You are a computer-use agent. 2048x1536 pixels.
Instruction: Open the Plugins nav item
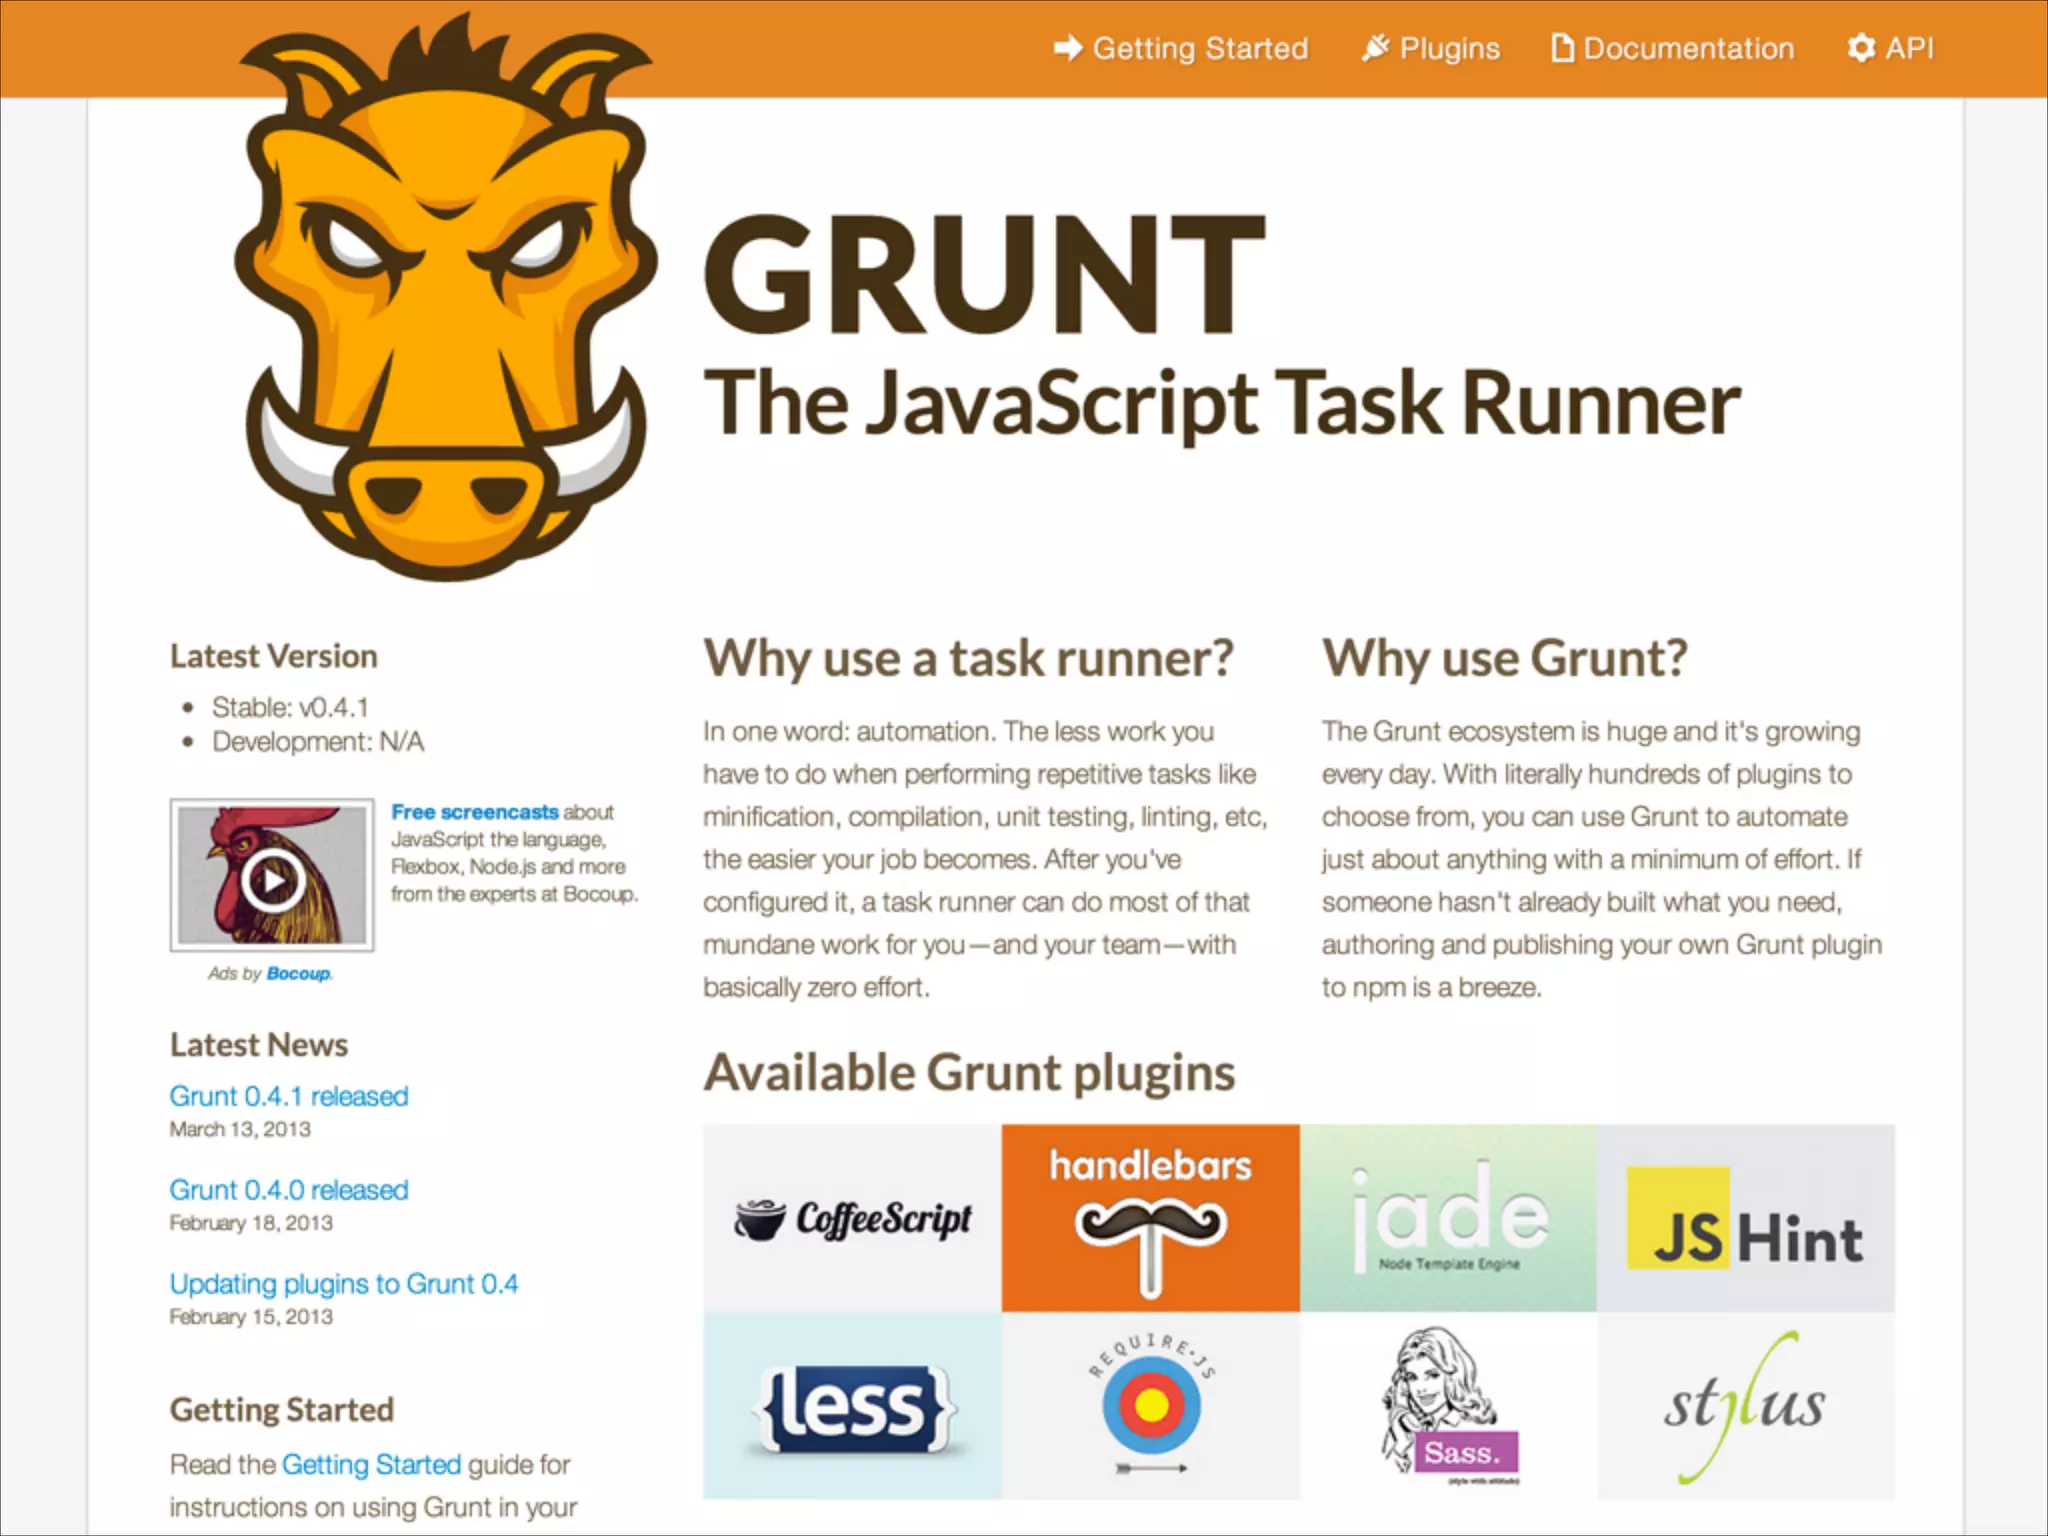pyautogui.click(x=1431, y=48)
